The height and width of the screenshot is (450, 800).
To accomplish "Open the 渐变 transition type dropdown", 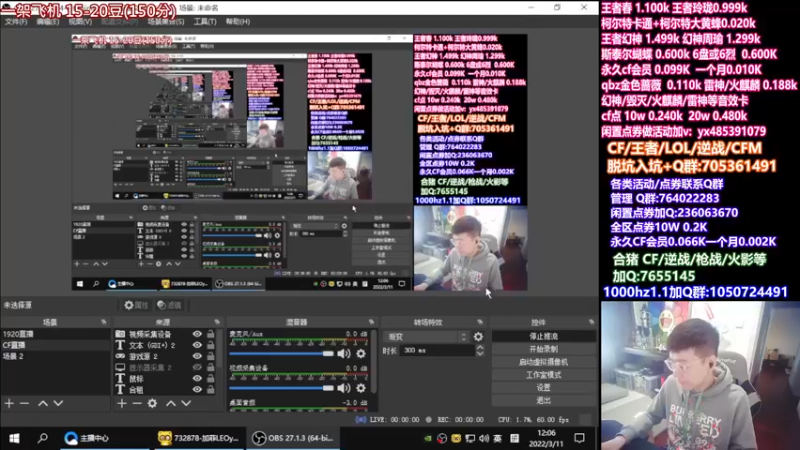I will coord(426,337).
